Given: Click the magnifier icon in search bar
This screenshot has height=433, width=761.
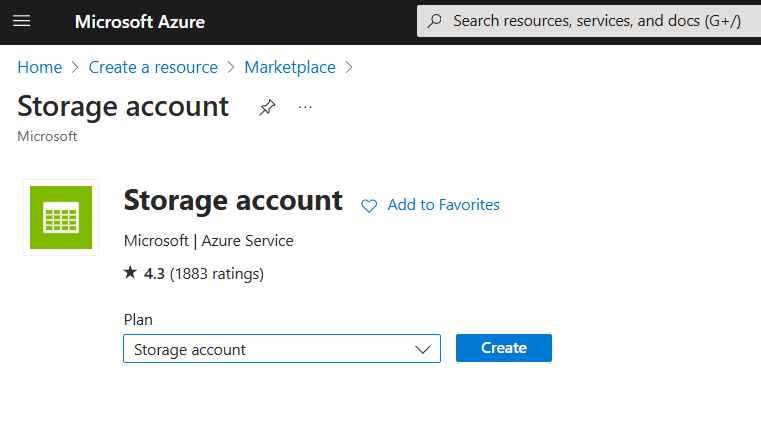Looking at the screenshot, I should click(x=434, y=21).
